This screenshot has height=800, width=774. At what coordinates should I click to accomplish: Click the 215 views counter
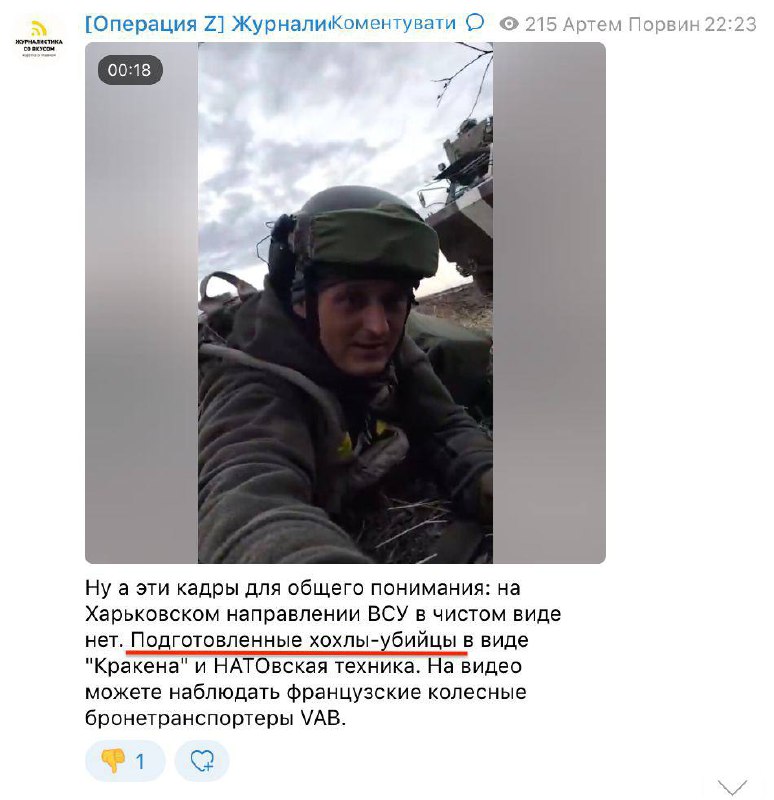[541, 24]
